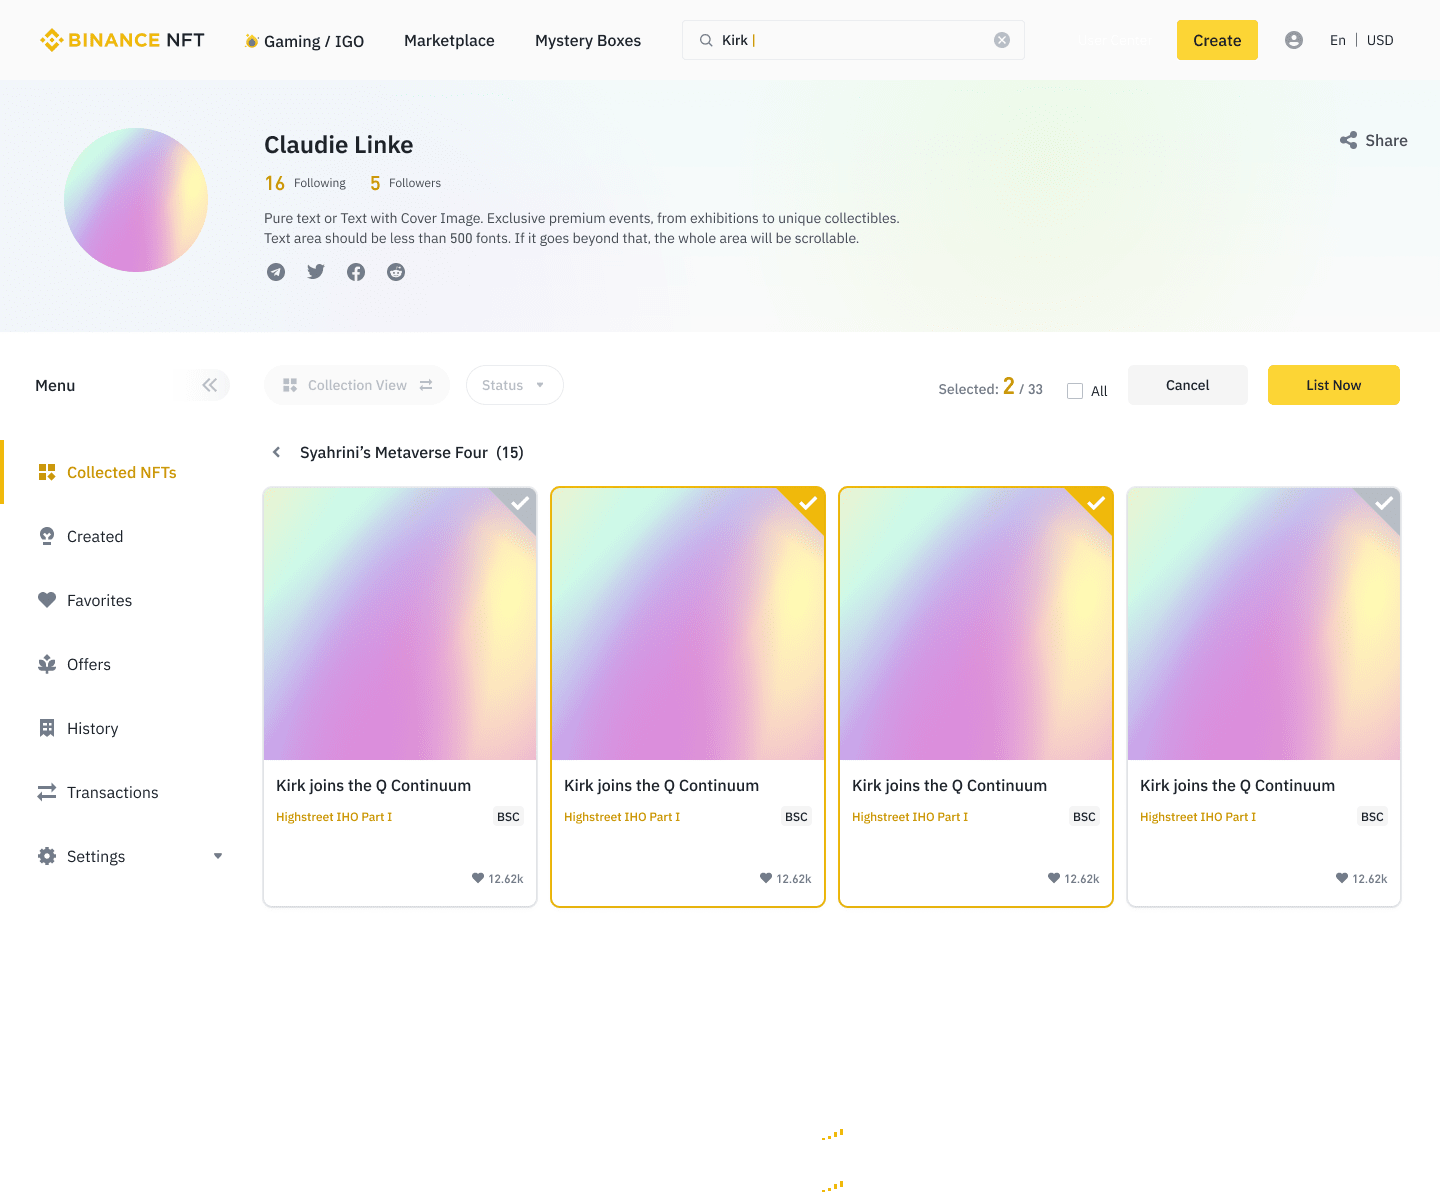Open the Telegram social link icon
1440x1200 pixels.
[x=276, y=272]
